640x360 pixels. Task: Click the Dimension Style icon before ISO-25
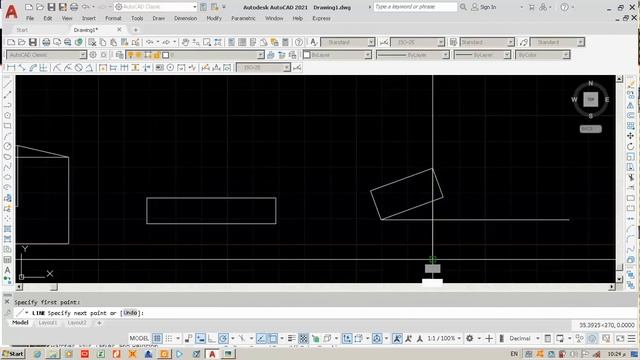pyautogui.click(x=384, y=42)
